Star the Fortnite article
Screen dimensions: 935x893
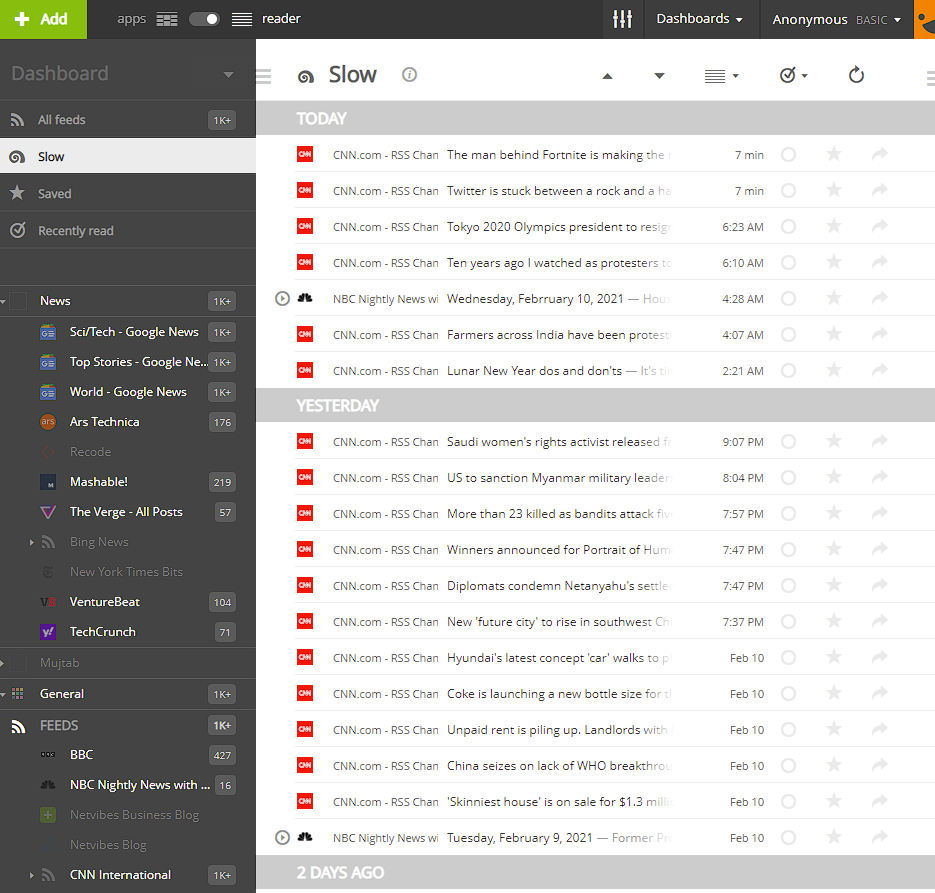pyautogui.click(x=834, y=154)
